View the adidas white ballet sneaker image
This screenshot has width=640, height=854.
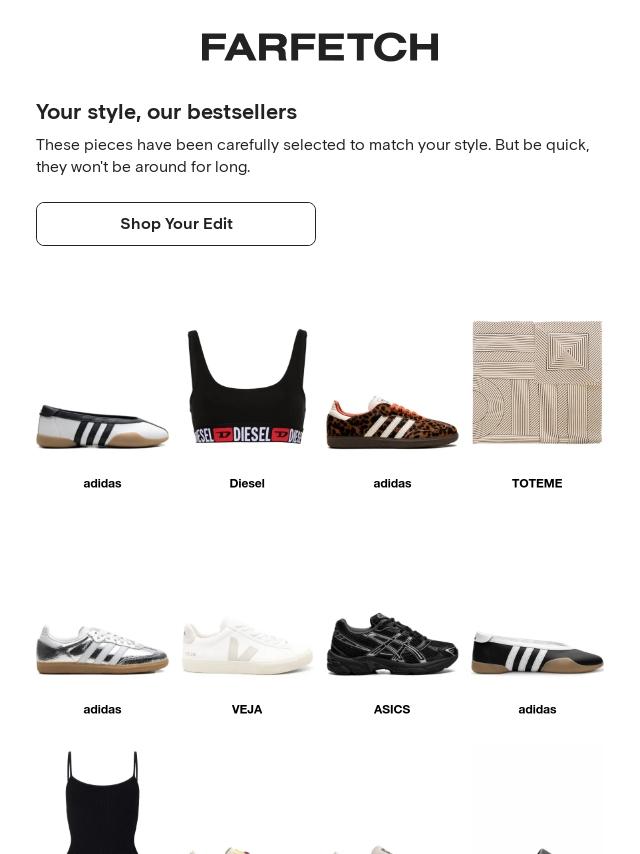point(102,426)
